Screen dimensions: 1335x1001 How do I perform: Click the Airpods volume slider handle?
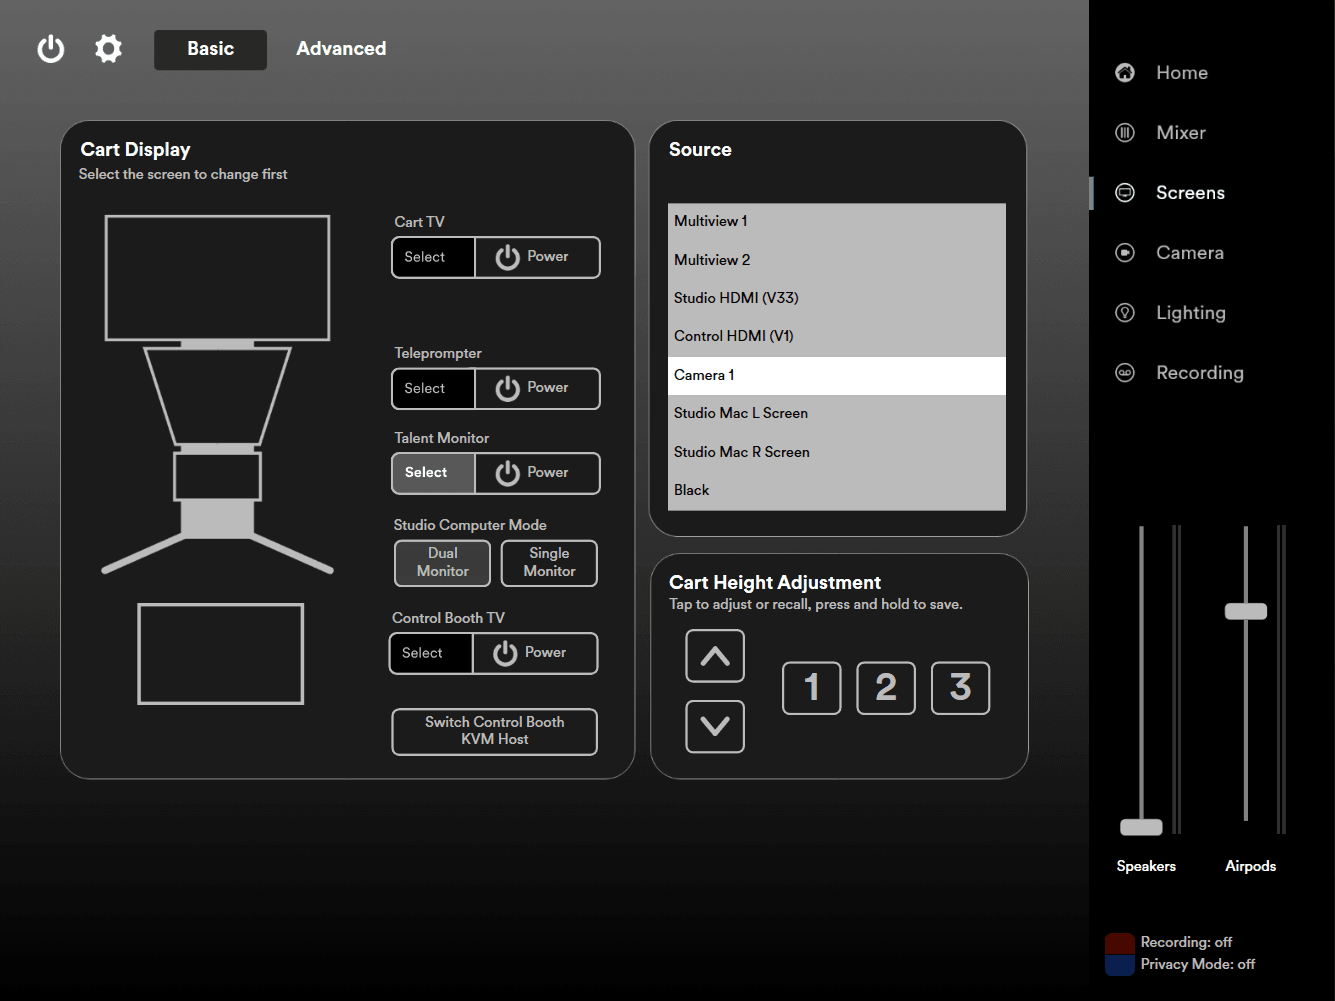coord(1246,611)
